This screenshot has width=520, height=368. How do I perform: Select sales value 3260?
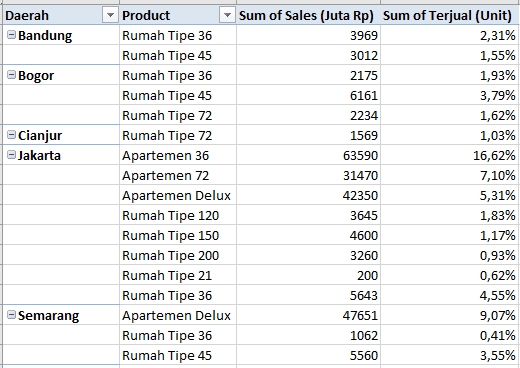(x=308, y=255)
